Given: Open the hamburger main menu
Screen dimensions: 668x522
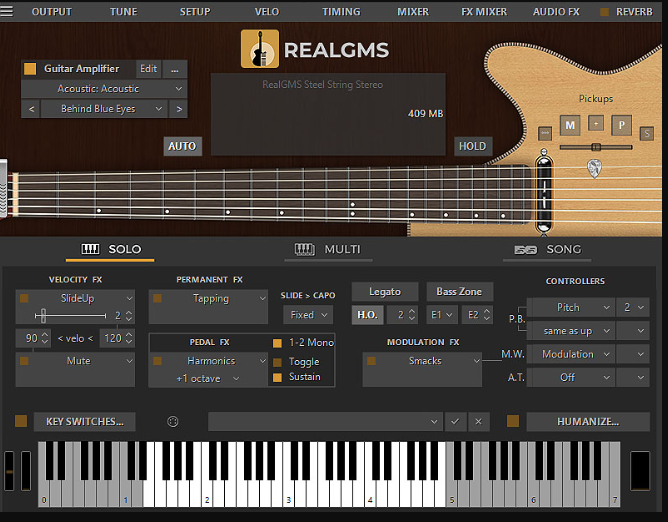Looking at the screenshot, I should (x=6, y=11).
